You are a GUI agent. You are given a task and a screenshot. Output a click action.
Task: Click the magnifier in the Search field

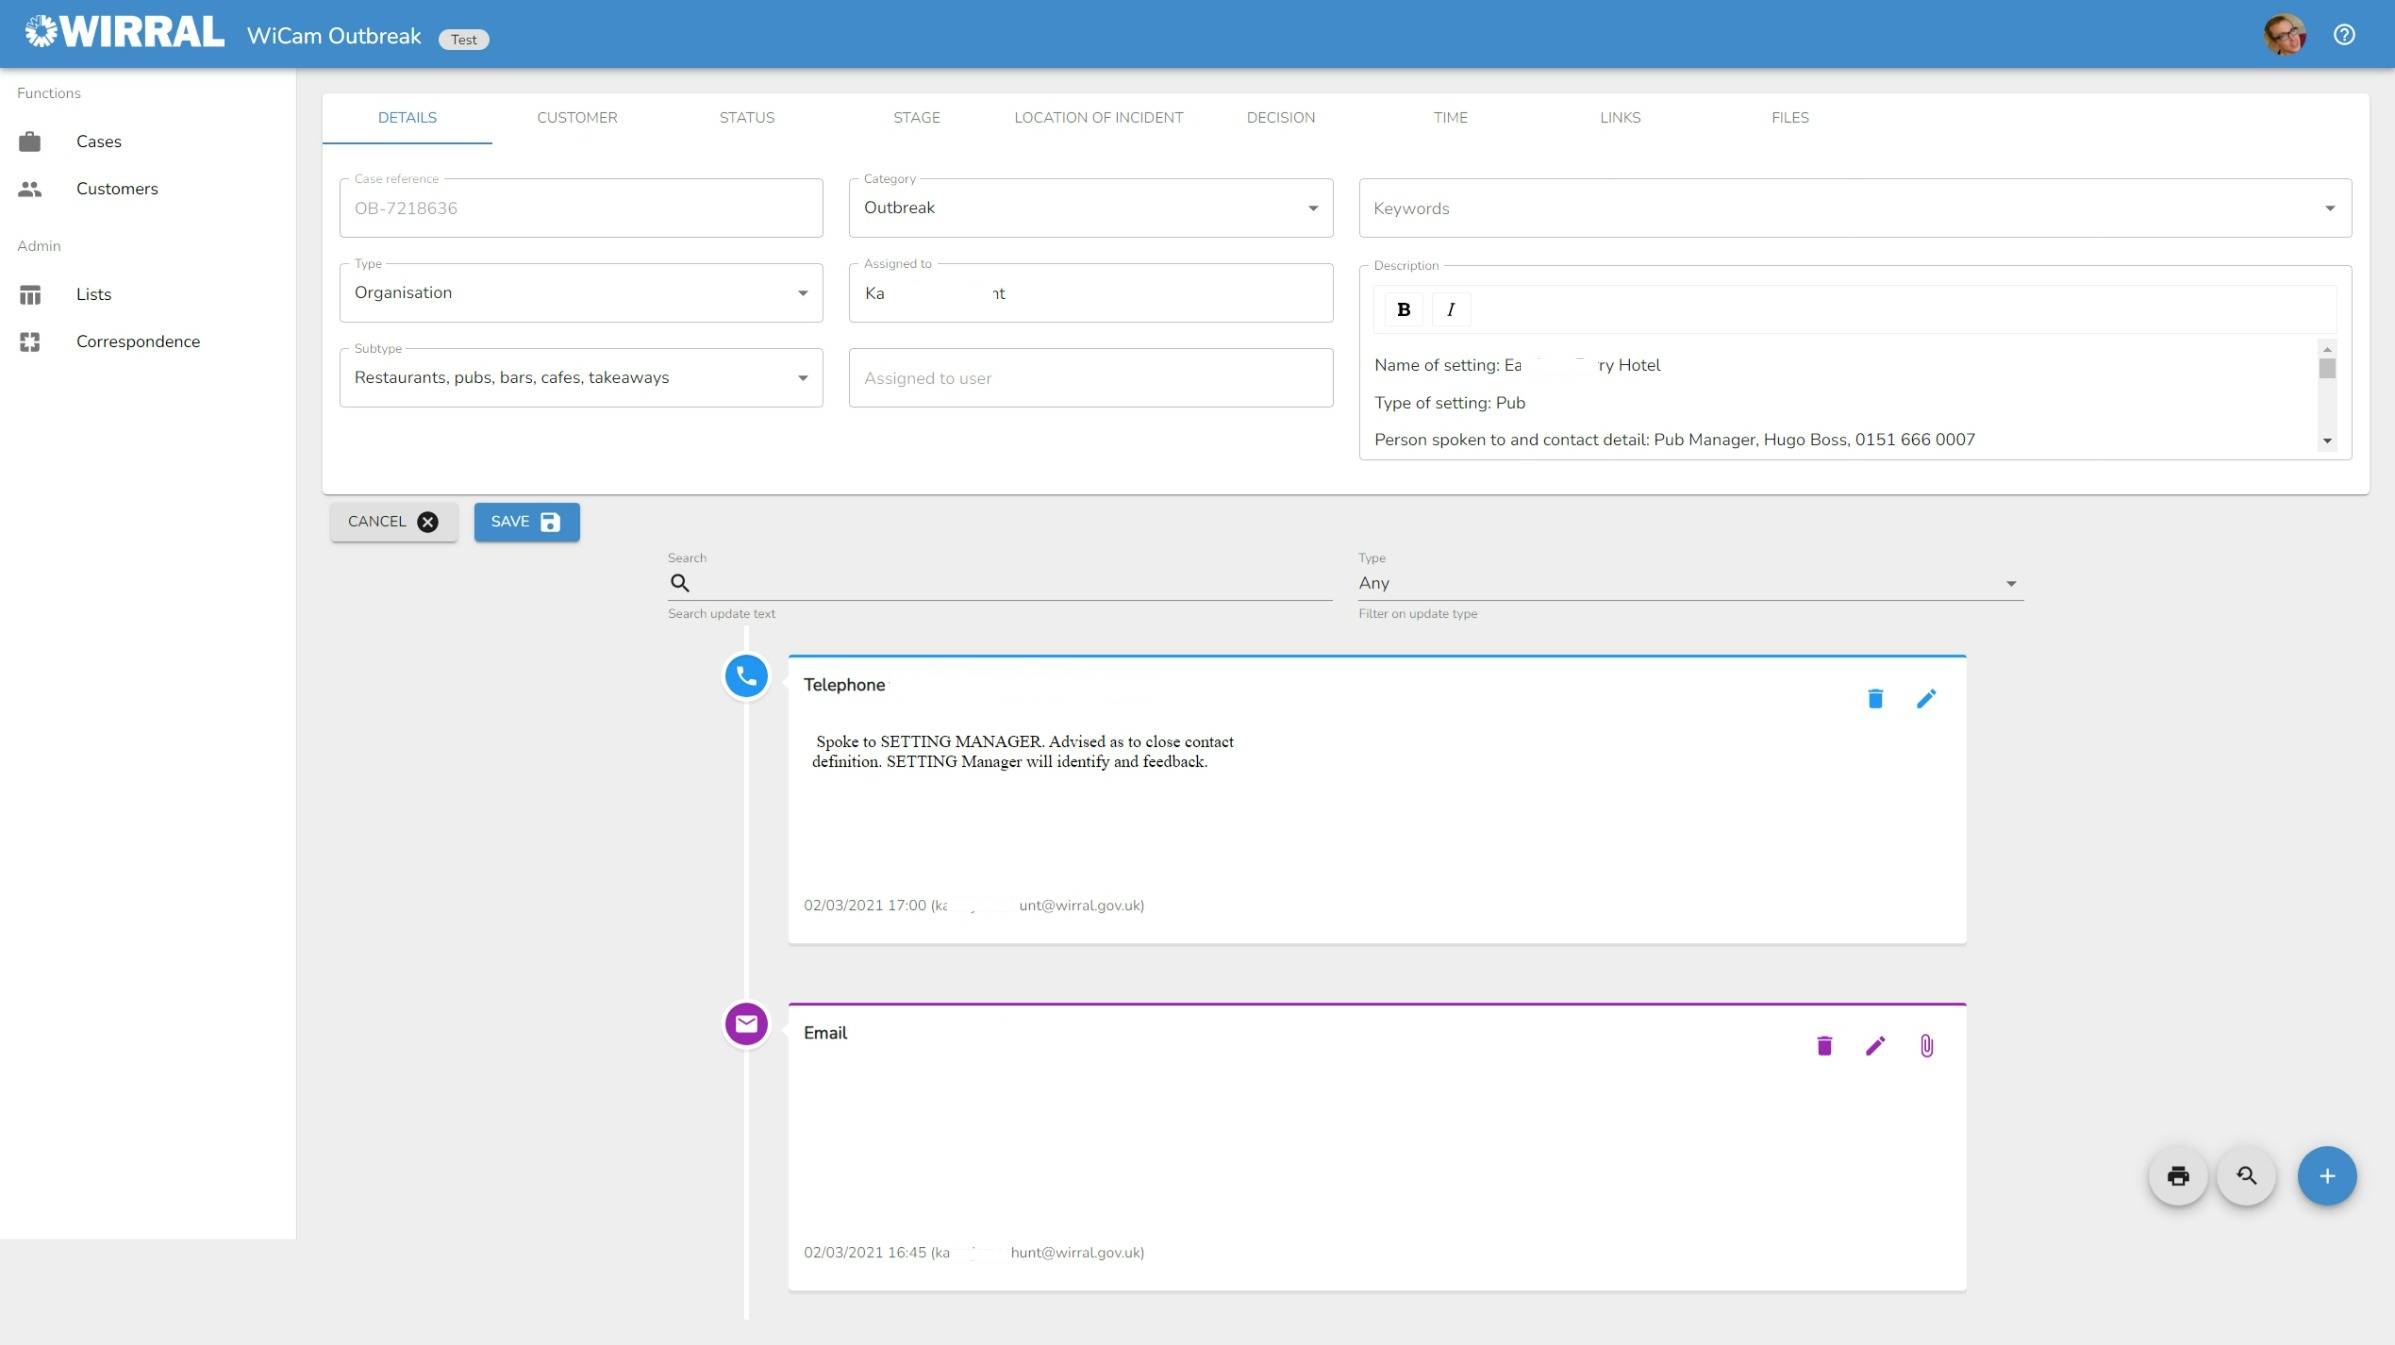click(x=680, y=583)
